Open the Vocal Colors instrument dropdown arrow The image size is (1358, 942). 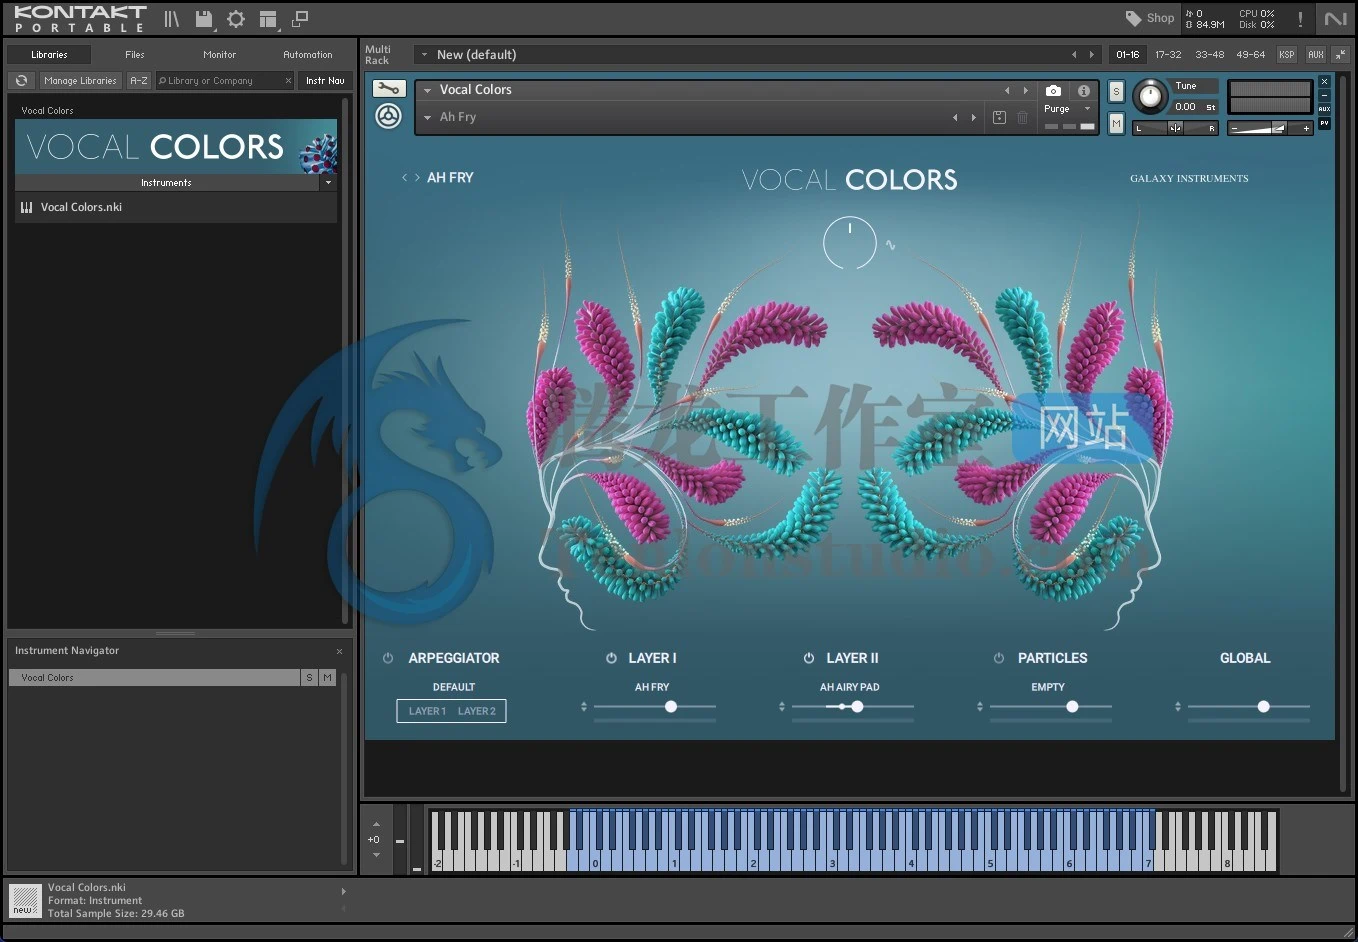click(x=428, y=90)
